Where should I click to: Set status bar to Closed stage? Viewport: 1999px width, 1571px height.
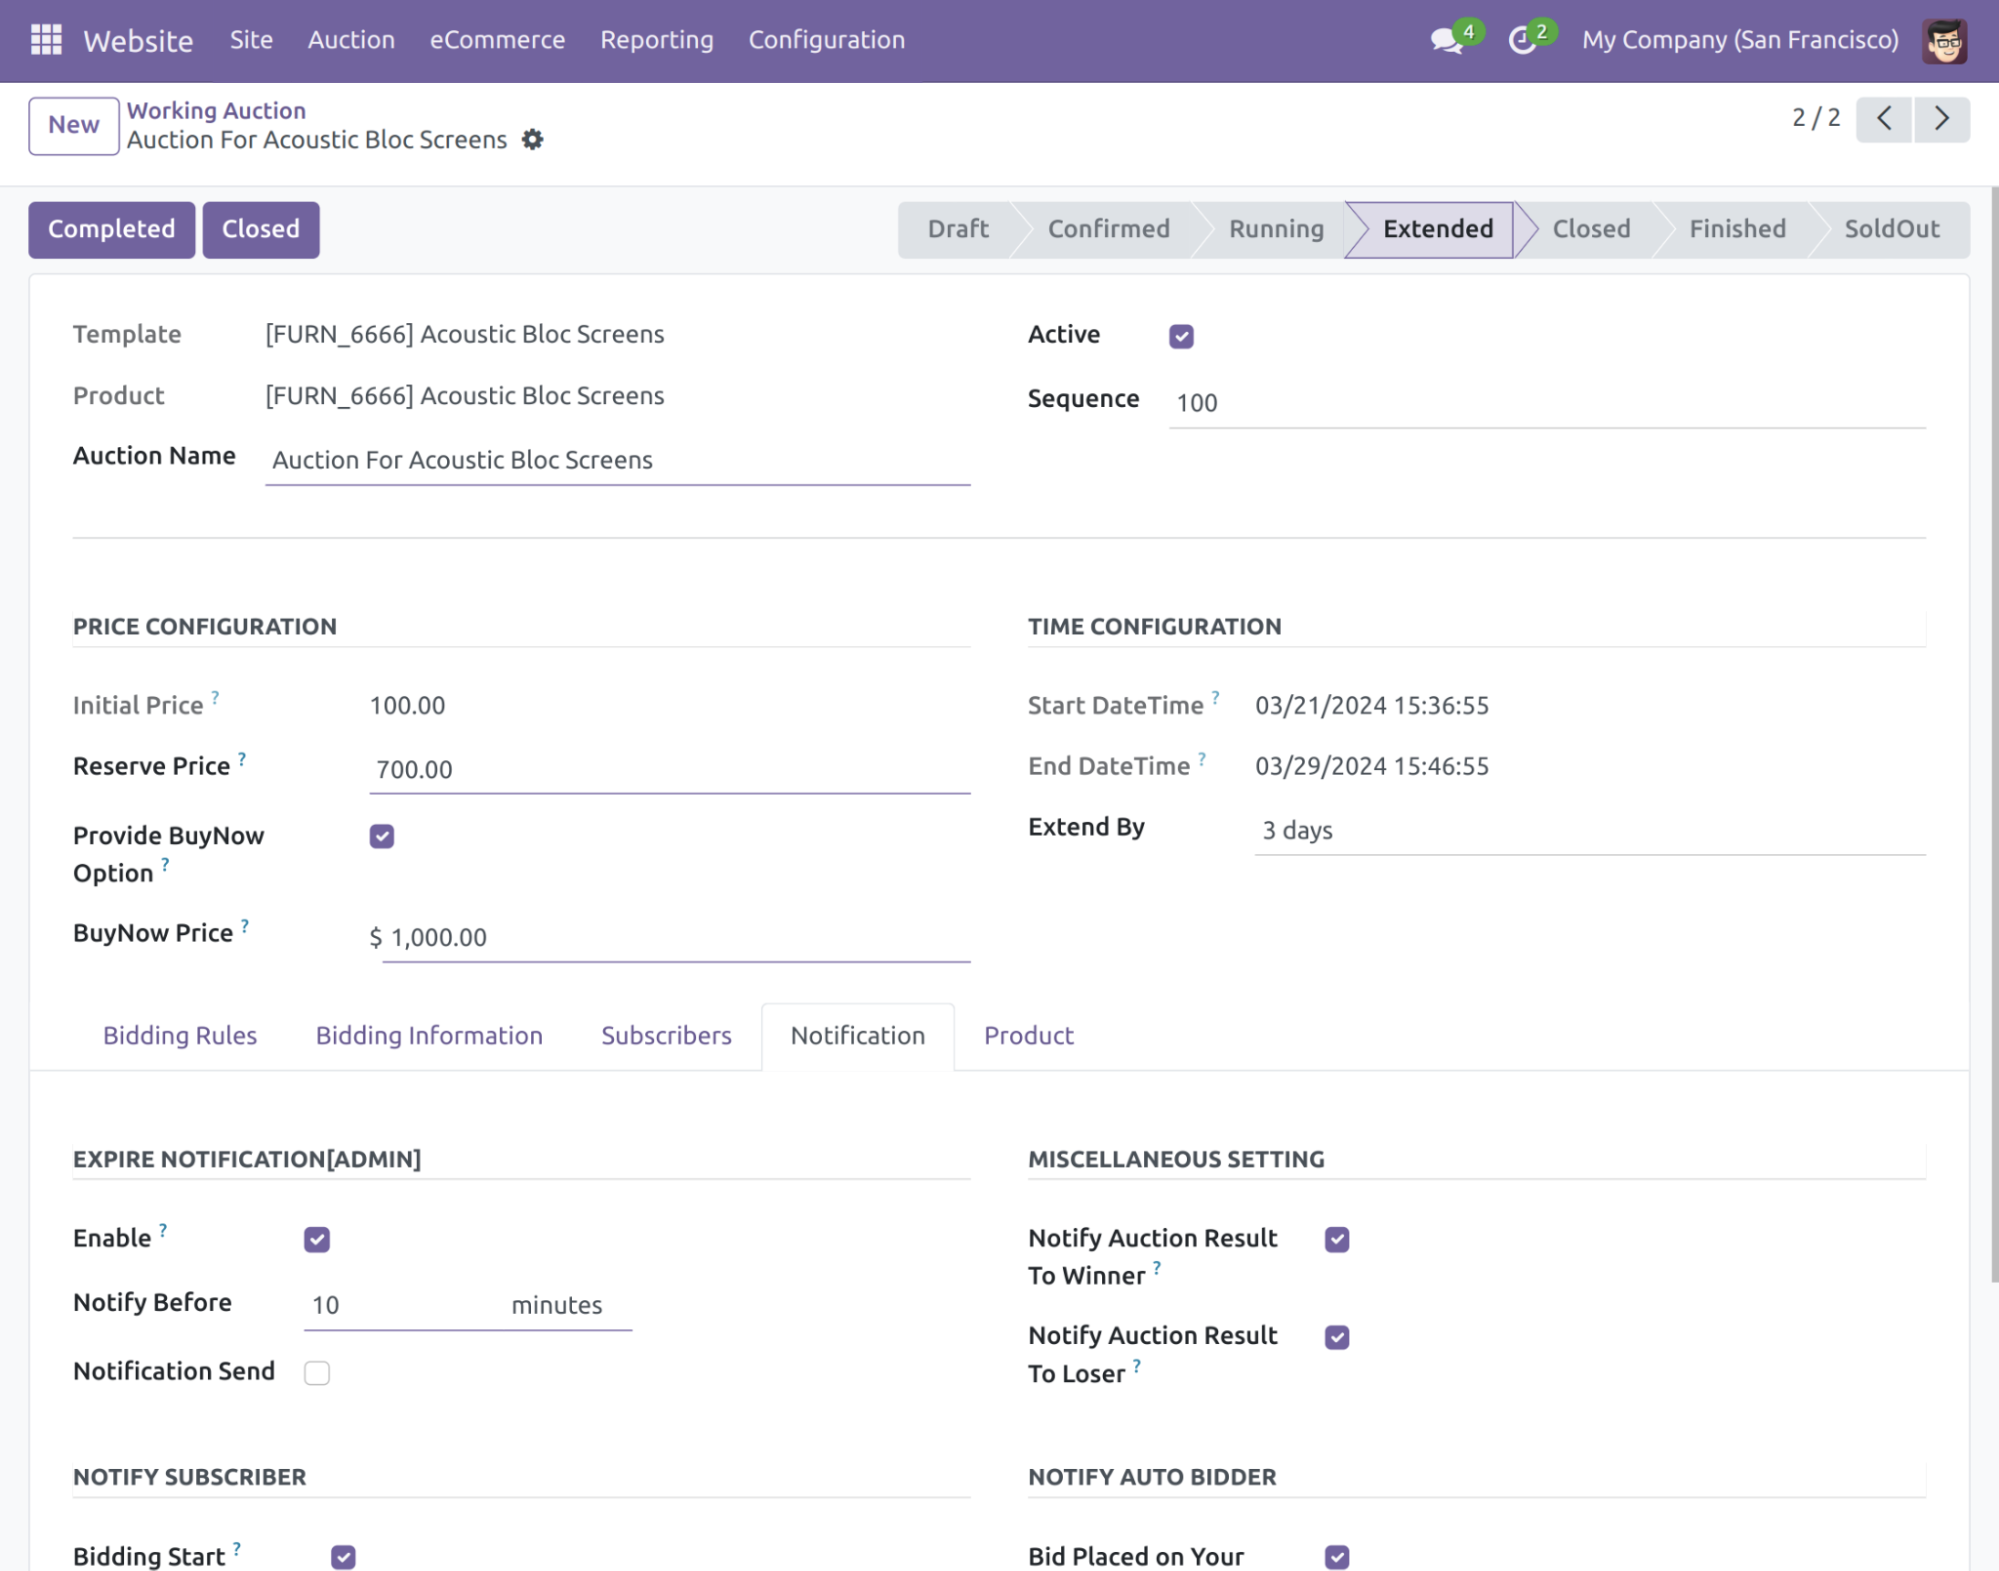coord(1591,230)
